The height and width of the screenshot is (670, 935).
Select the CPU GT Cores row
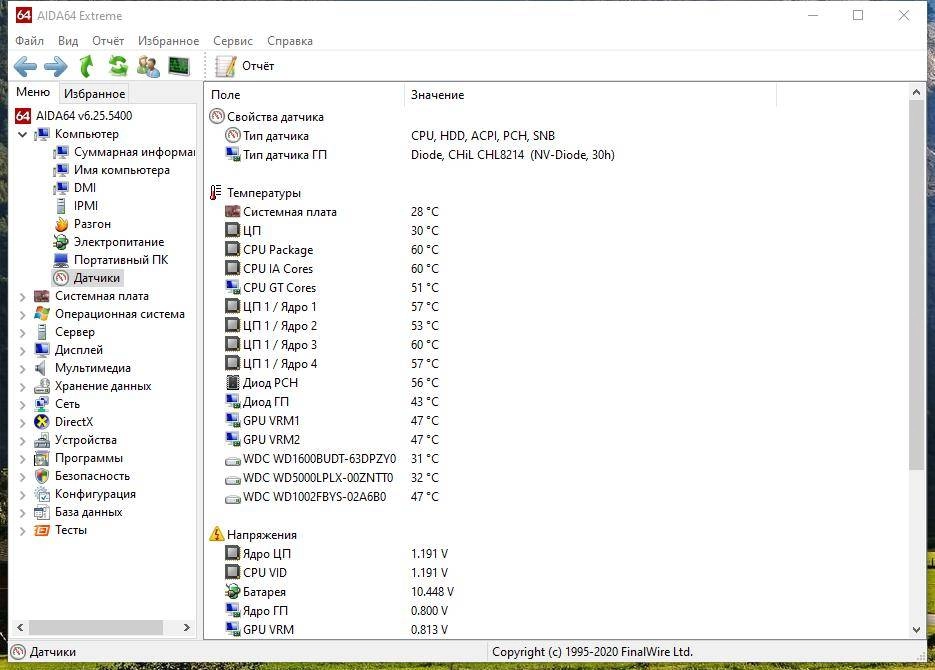tap(332, 288)
